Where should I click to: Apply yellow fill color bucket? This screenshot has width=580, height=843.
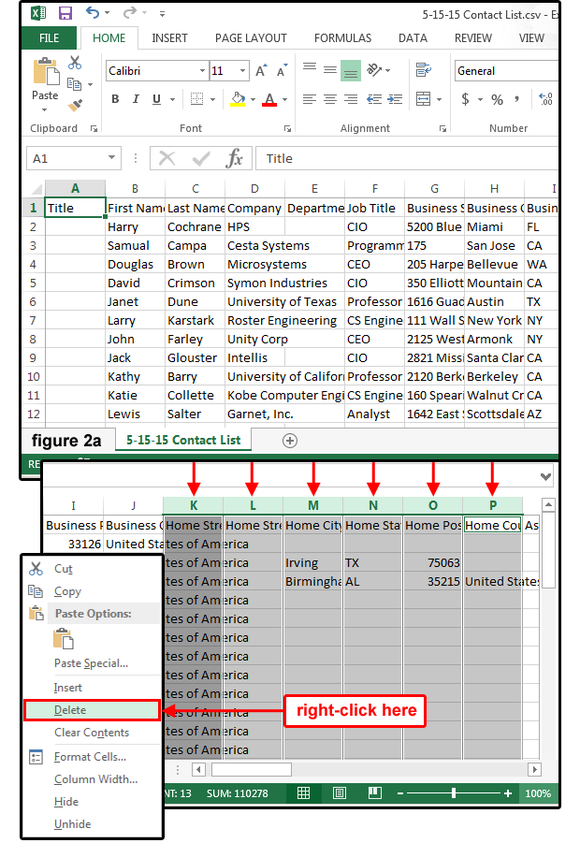pos(238,99)
